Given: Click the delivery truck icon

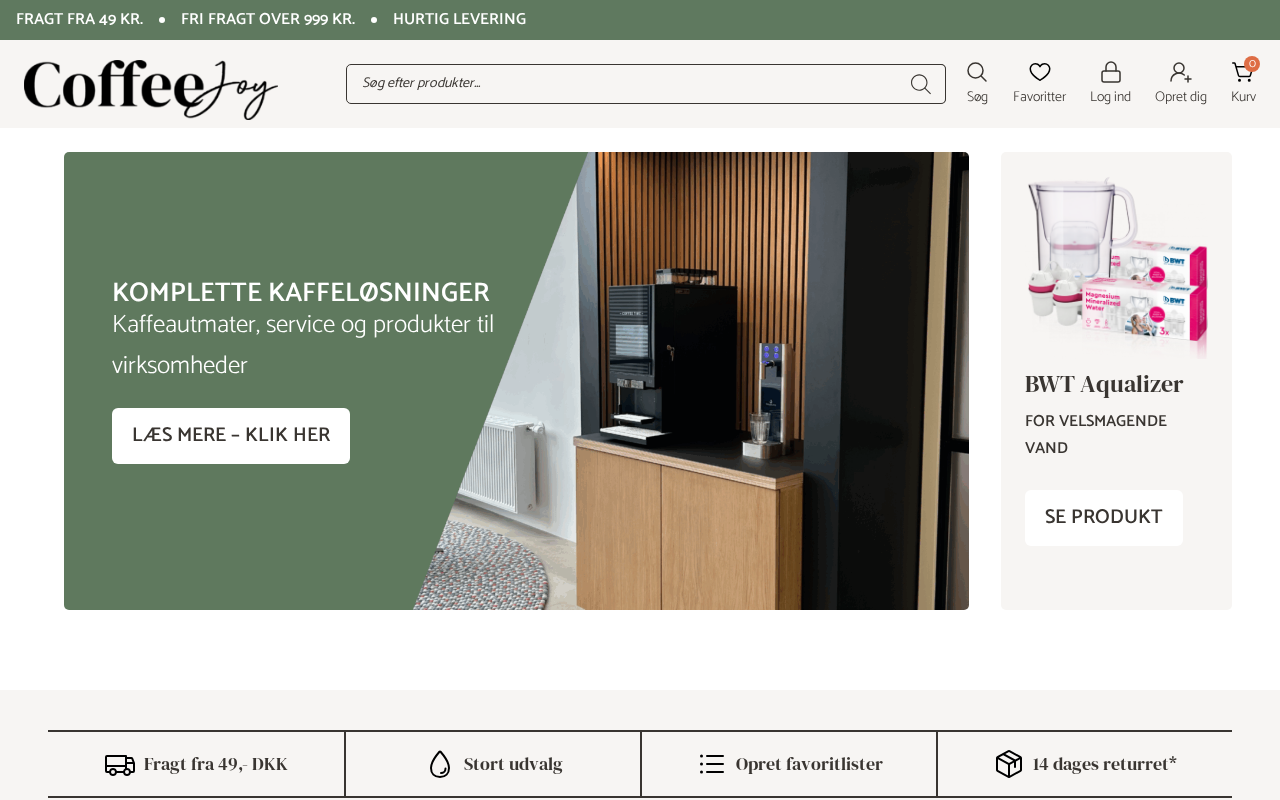Looking at the screenshot, I should [120, 765].
